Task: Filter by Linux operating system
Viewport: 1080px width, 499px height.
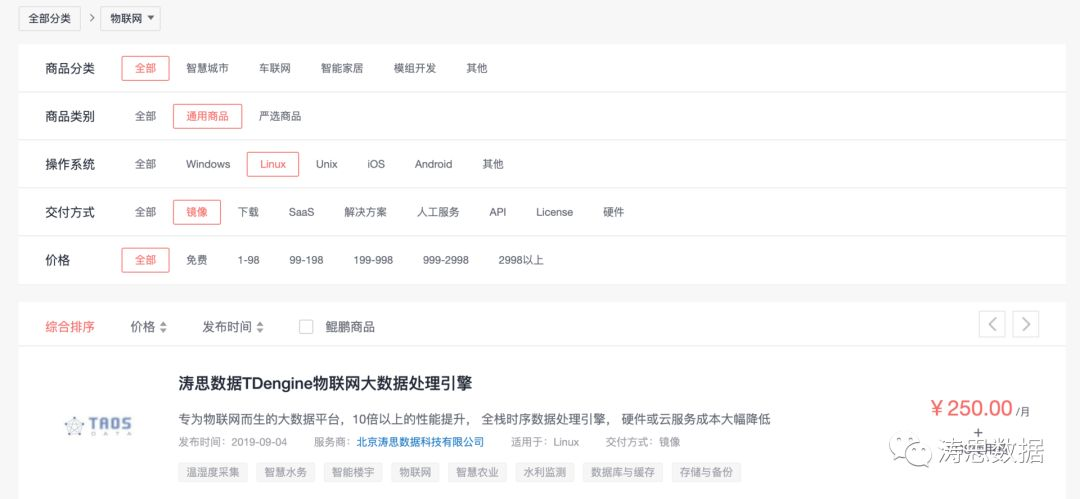Action: [x=273, y=164]
